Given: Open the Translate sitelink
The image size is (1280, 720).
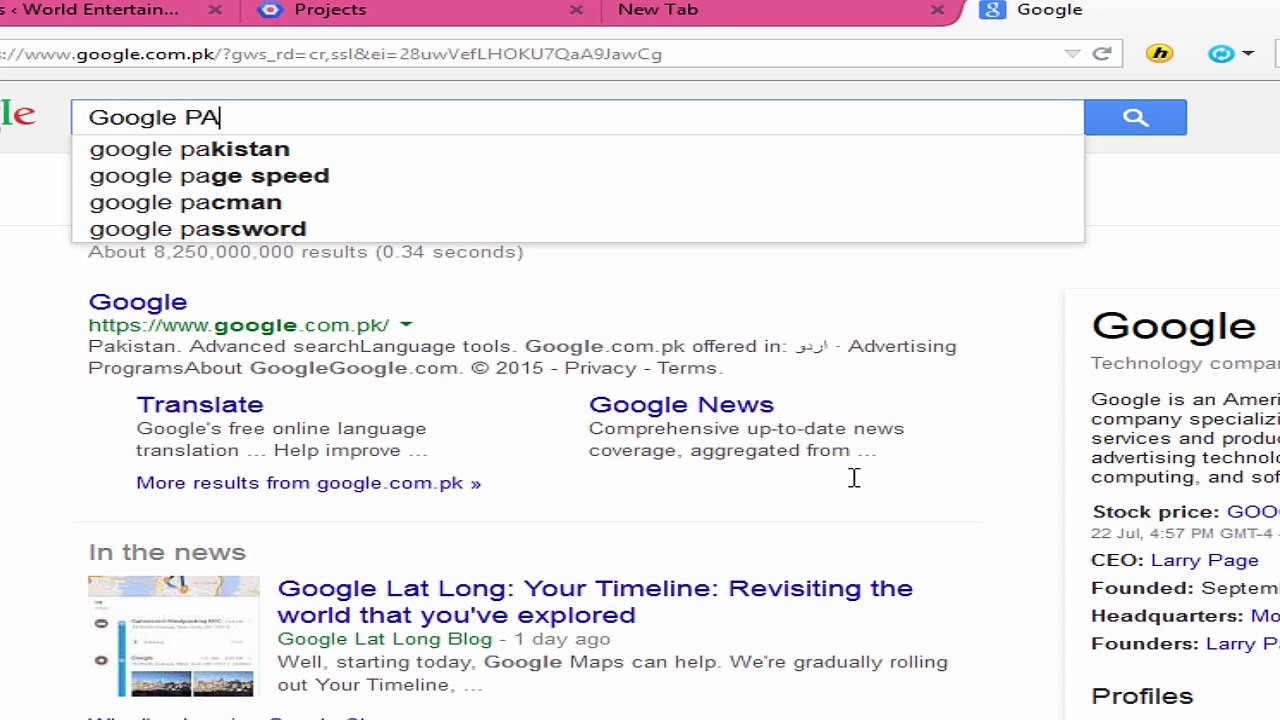Looking at the screenshot, I should click(x=200, y=404).
